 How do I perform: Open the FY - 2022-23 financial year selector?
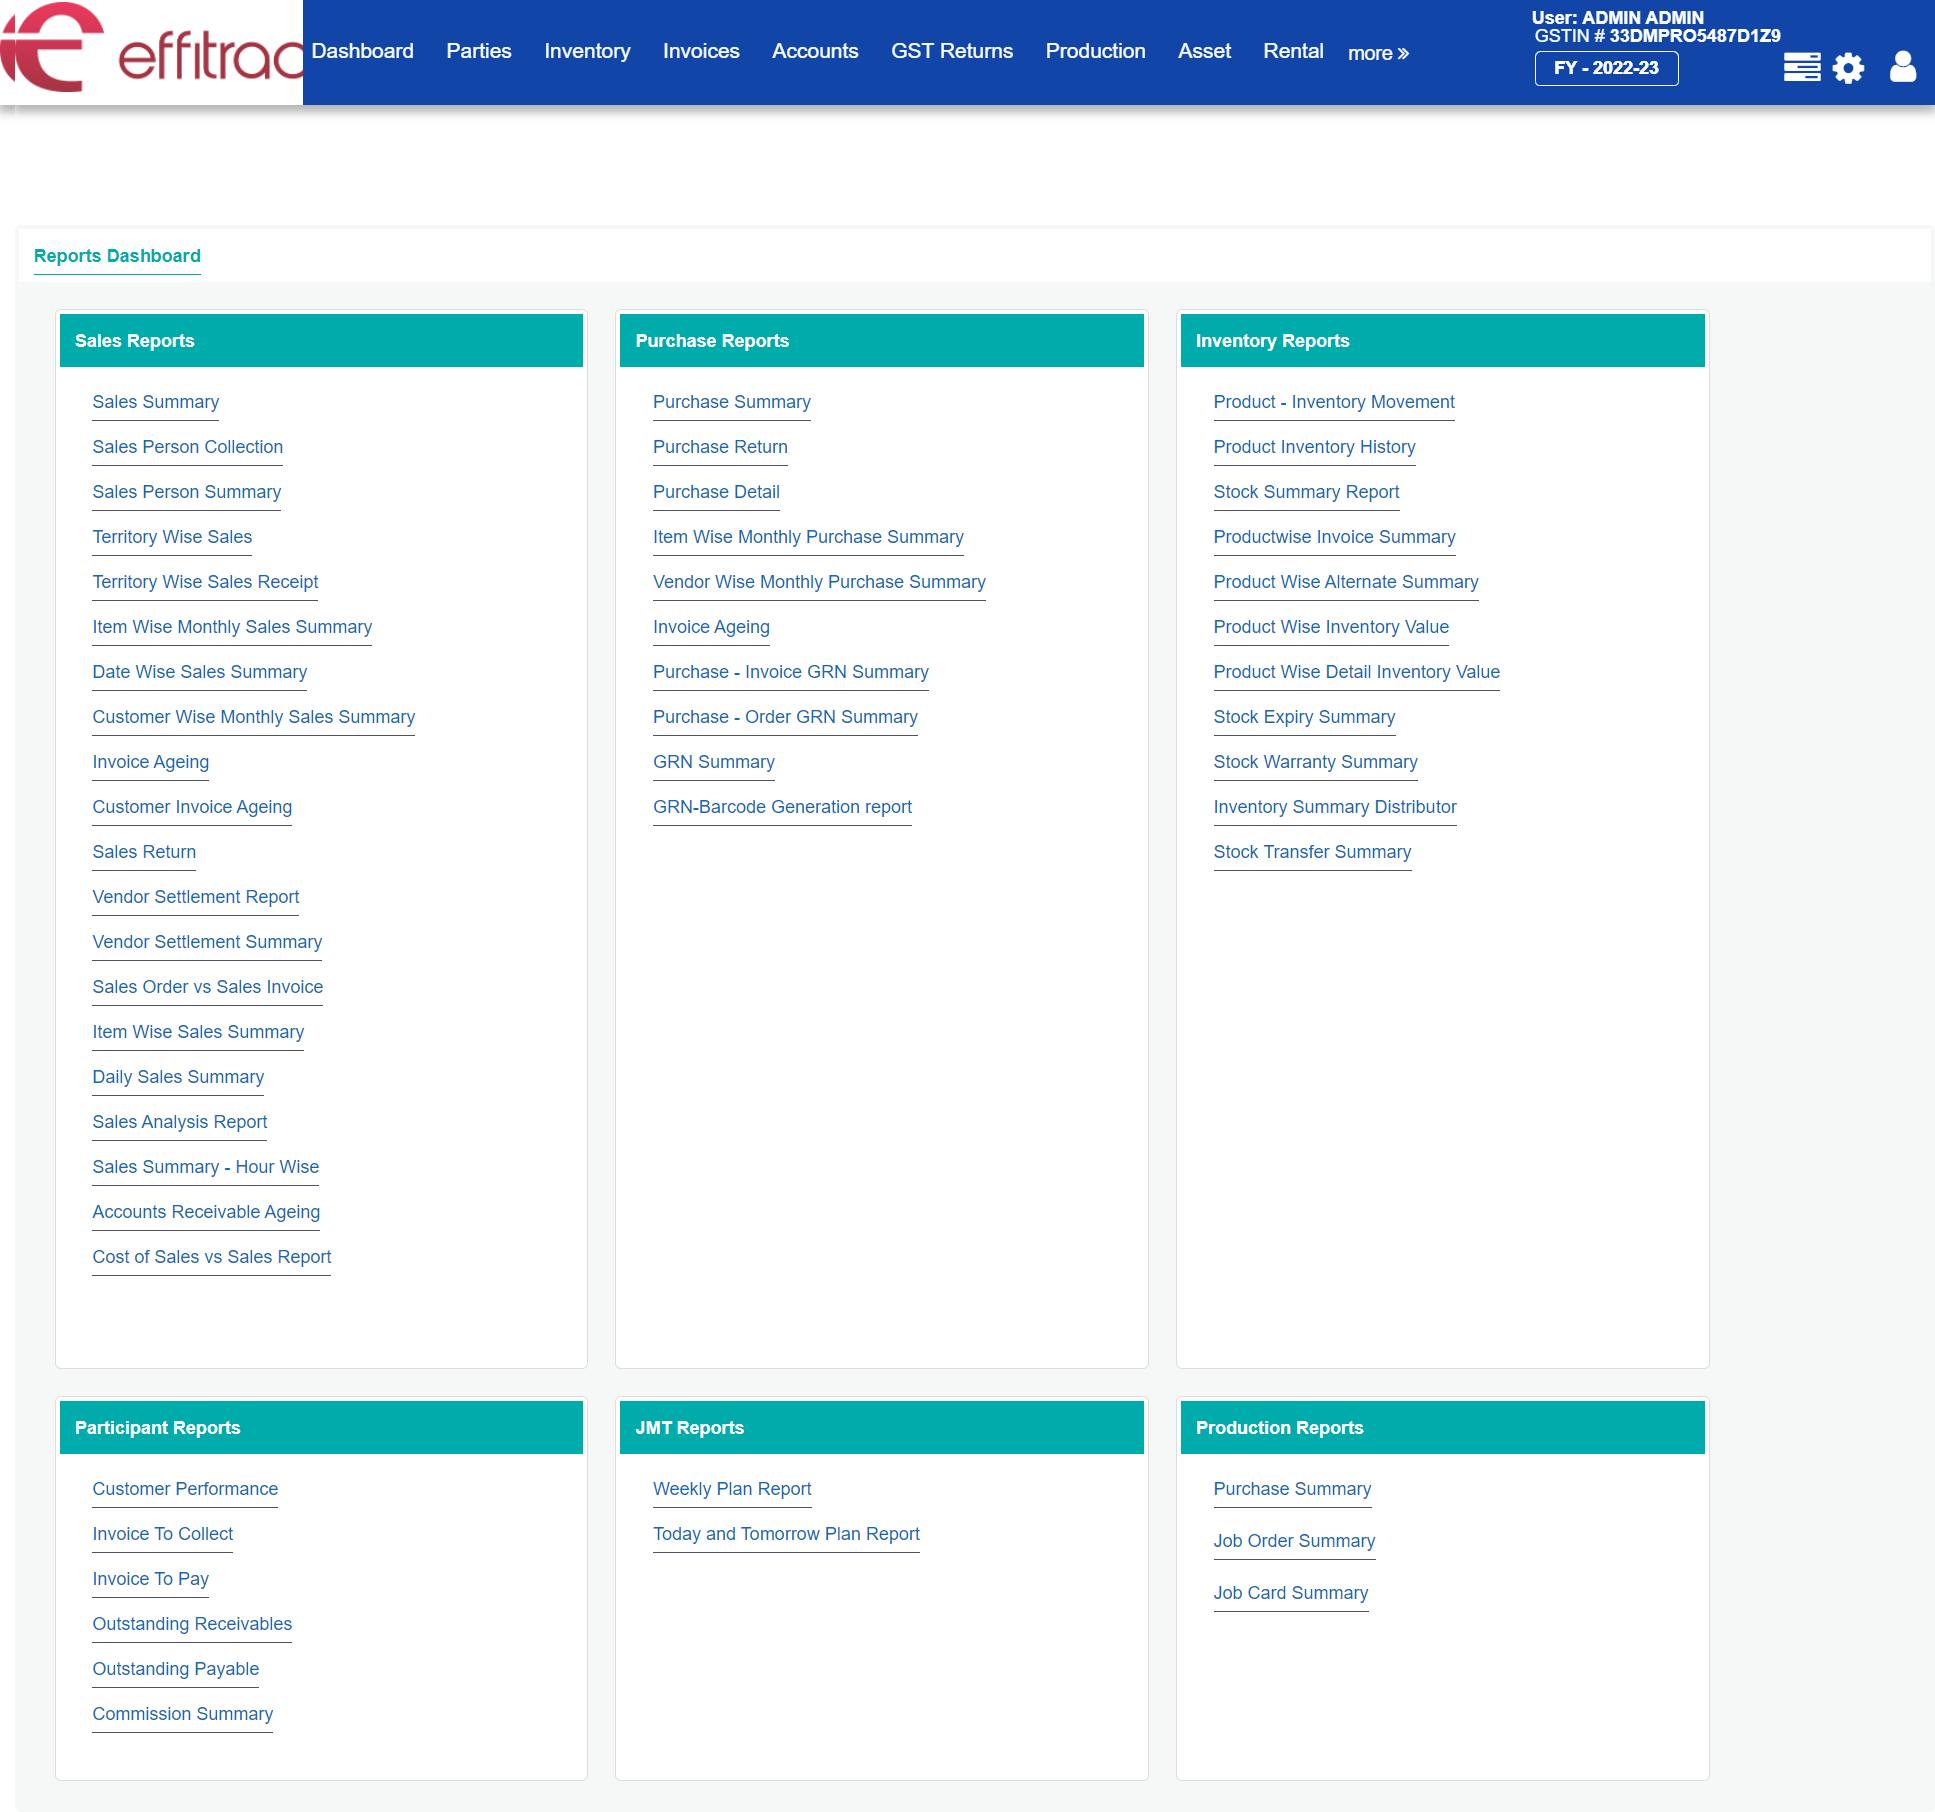tap(1604, 69)
